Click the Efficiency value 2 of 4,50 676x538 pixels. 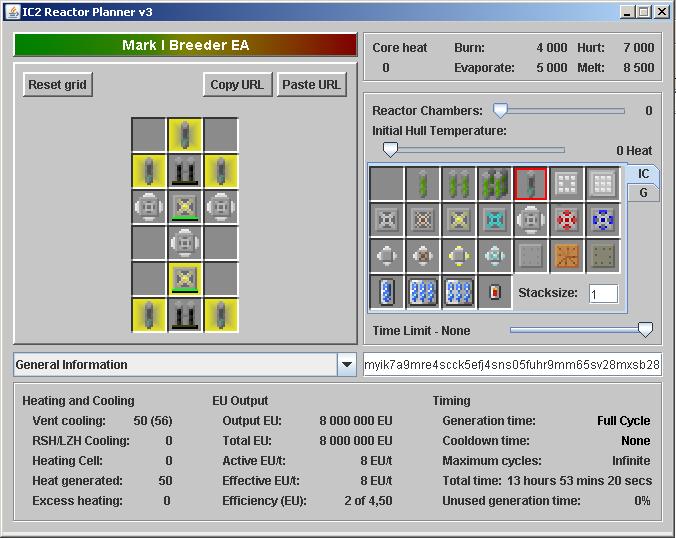(368, 500)
